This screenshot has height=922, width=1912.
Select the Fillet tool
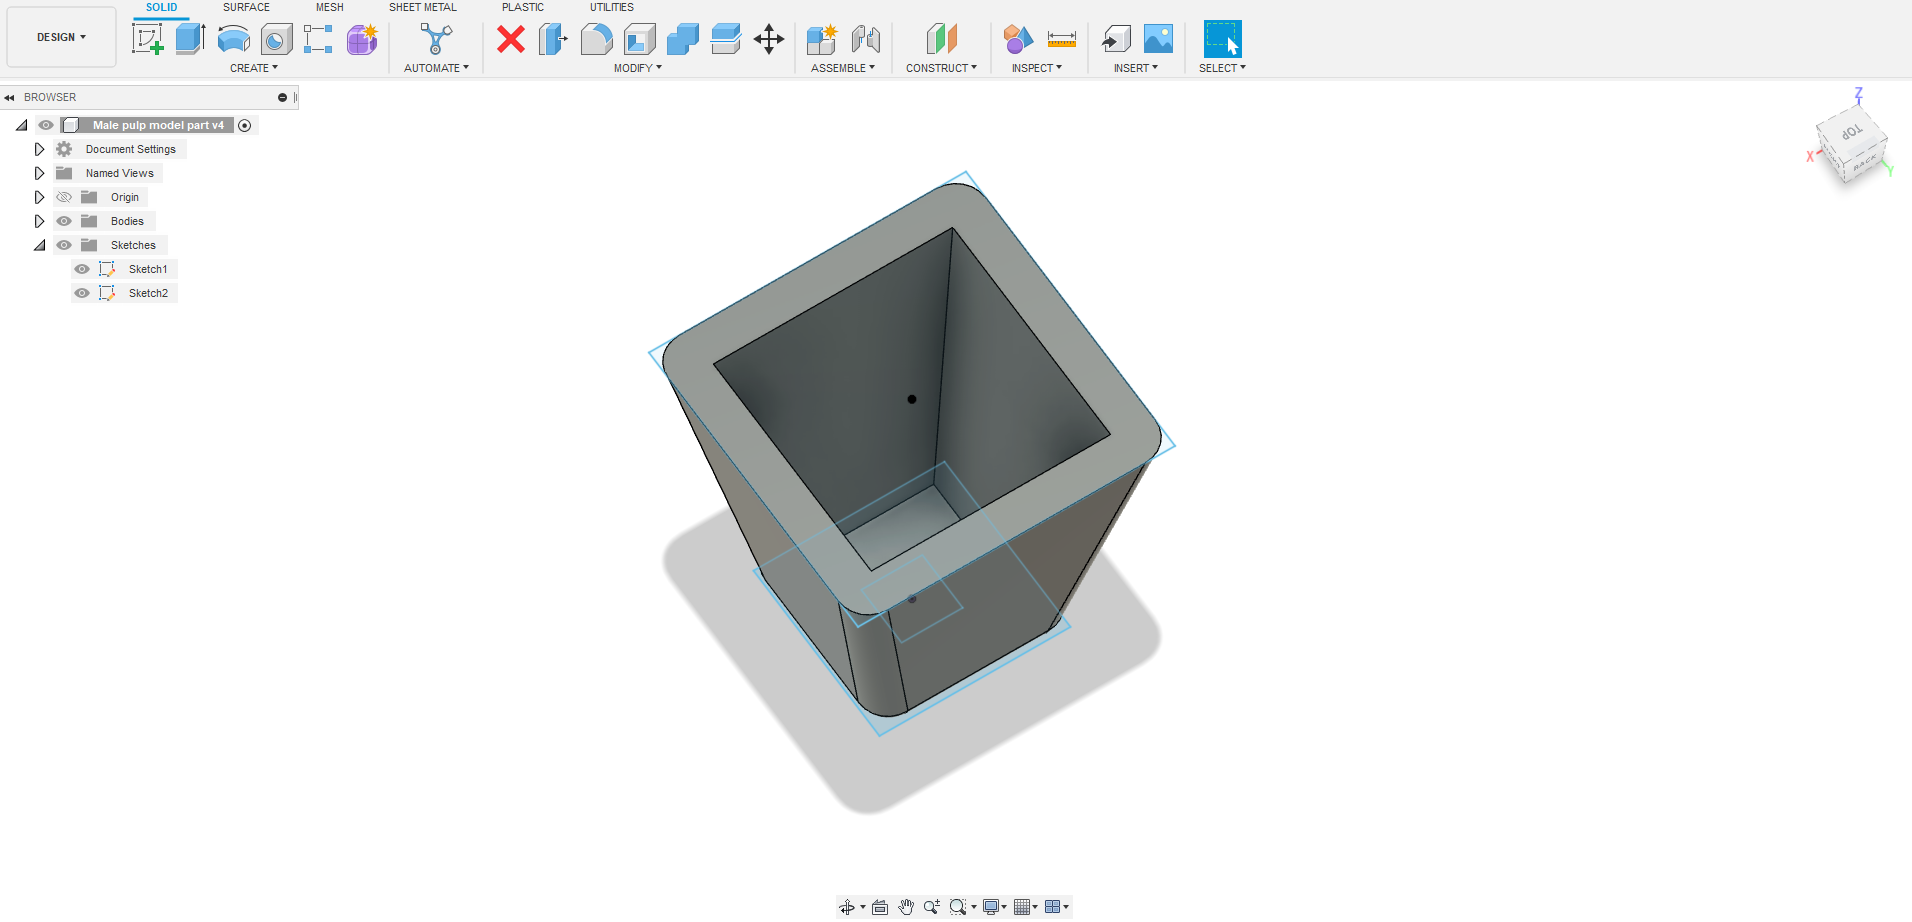tap(596, 39)
